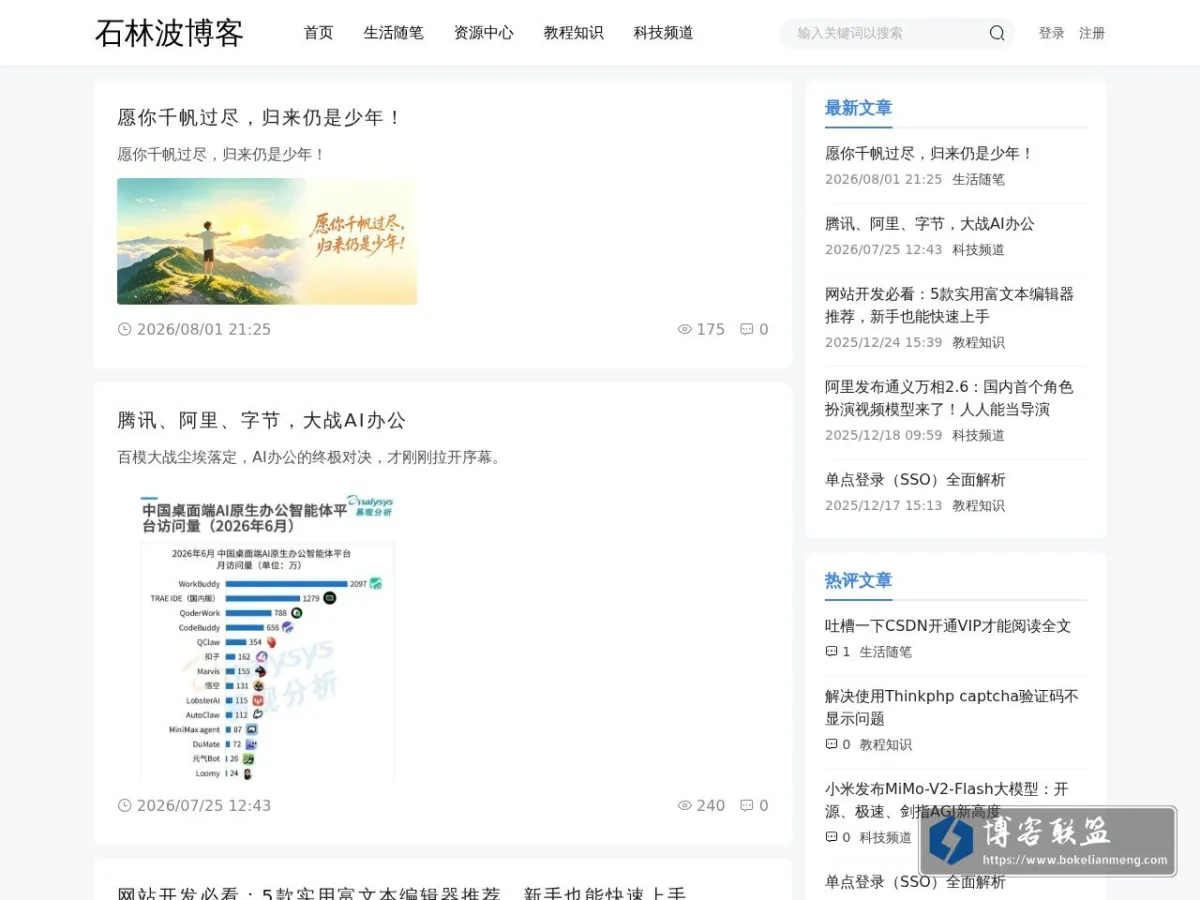Screen dimensions: 1200x900
Task: Click comment icon in first article card
Action: pos(746,329)
